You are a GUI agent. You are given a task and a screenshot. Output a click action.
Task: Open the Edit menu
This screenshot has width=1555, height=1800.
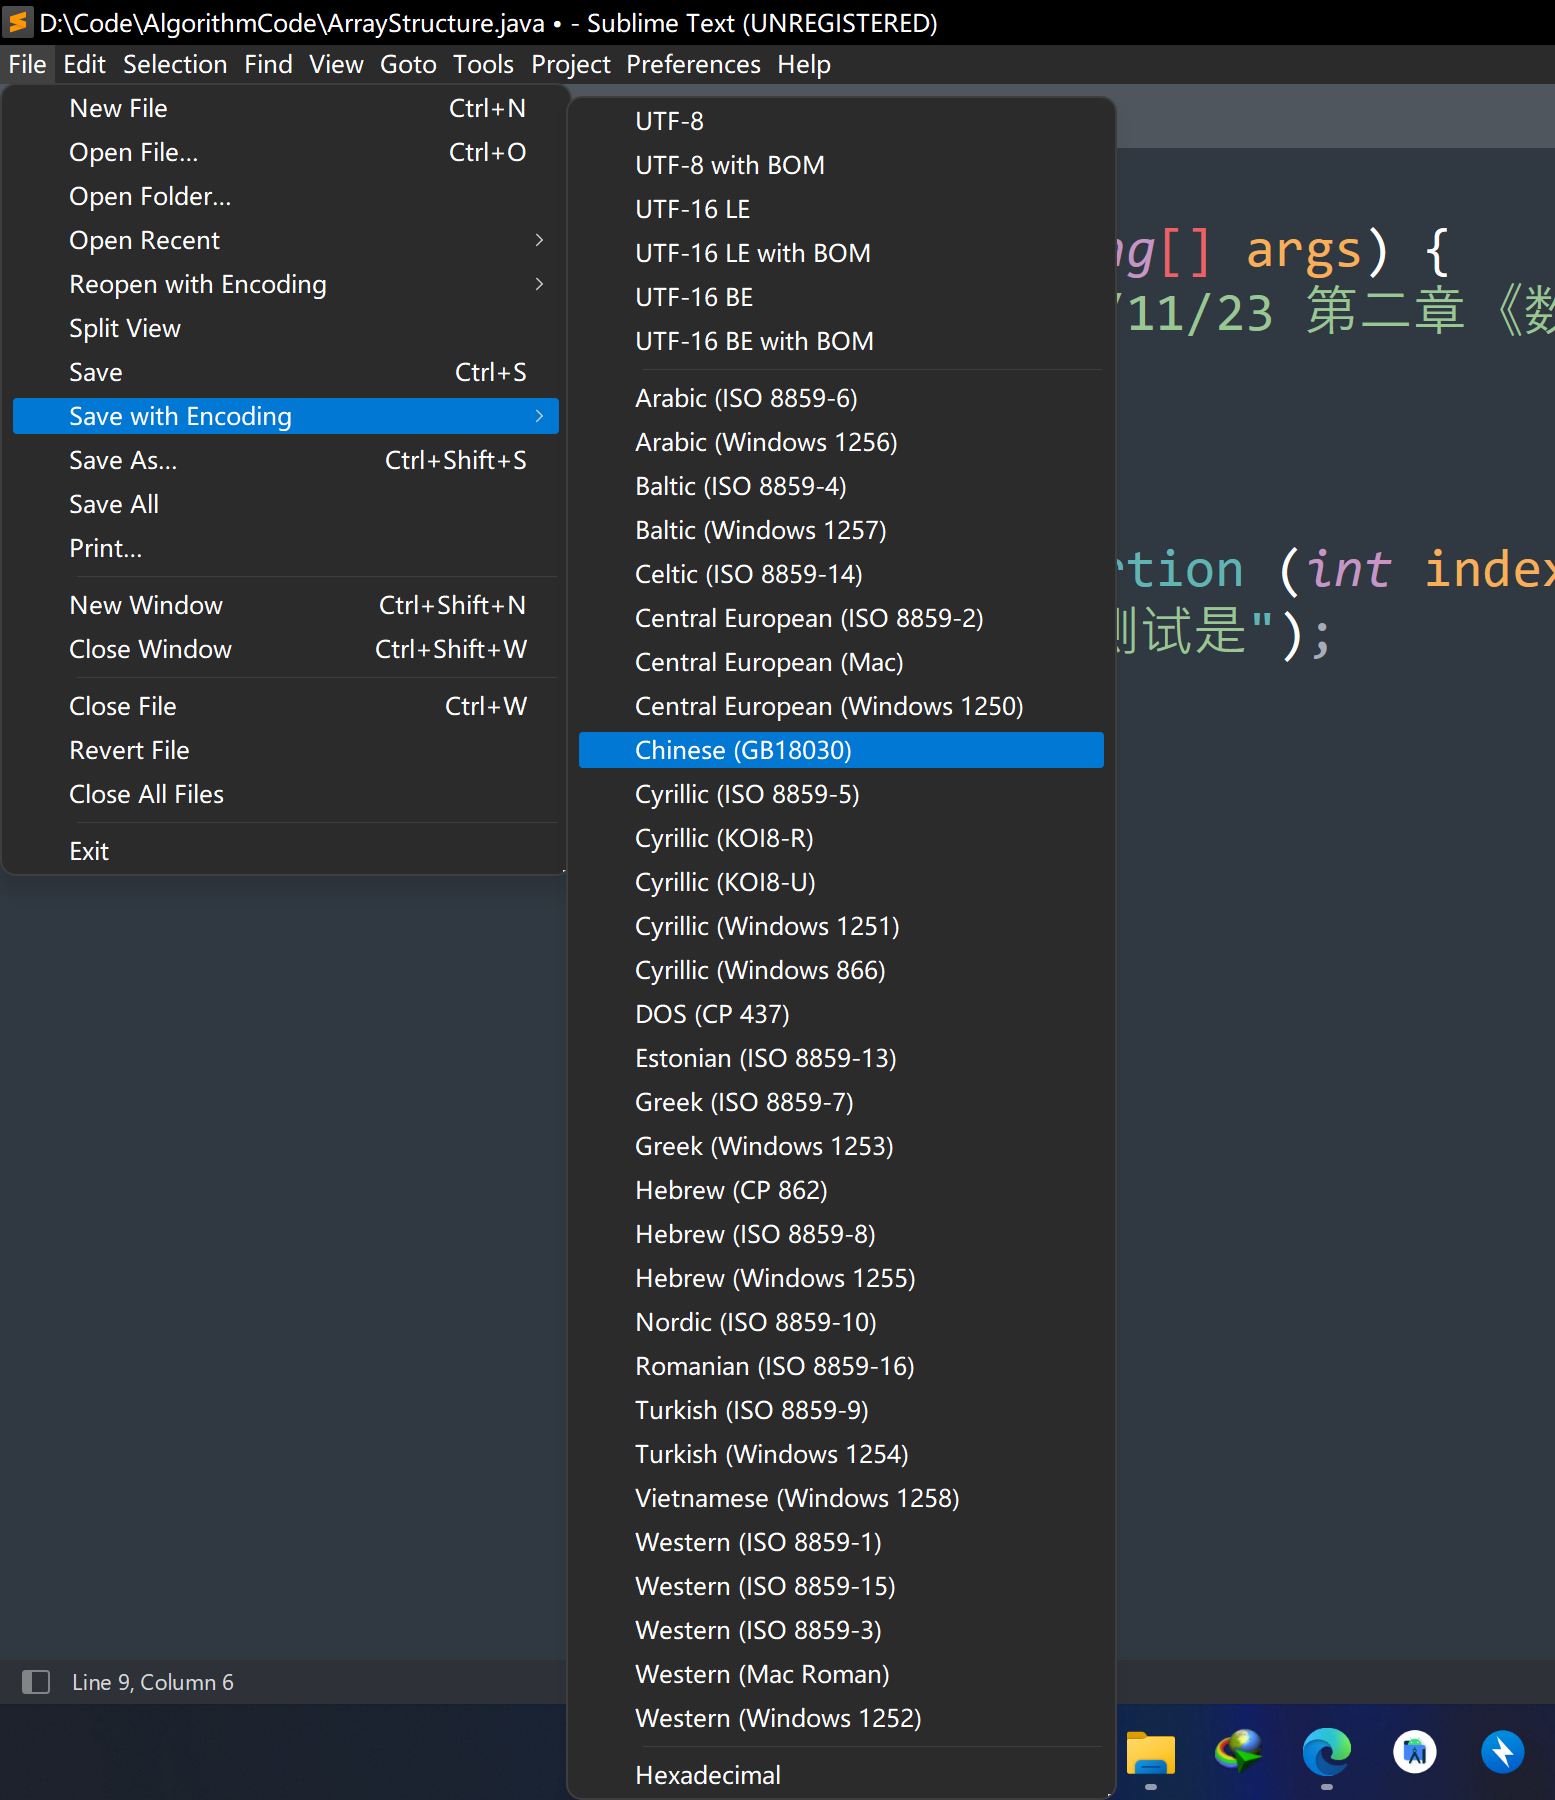coord(84,64)
